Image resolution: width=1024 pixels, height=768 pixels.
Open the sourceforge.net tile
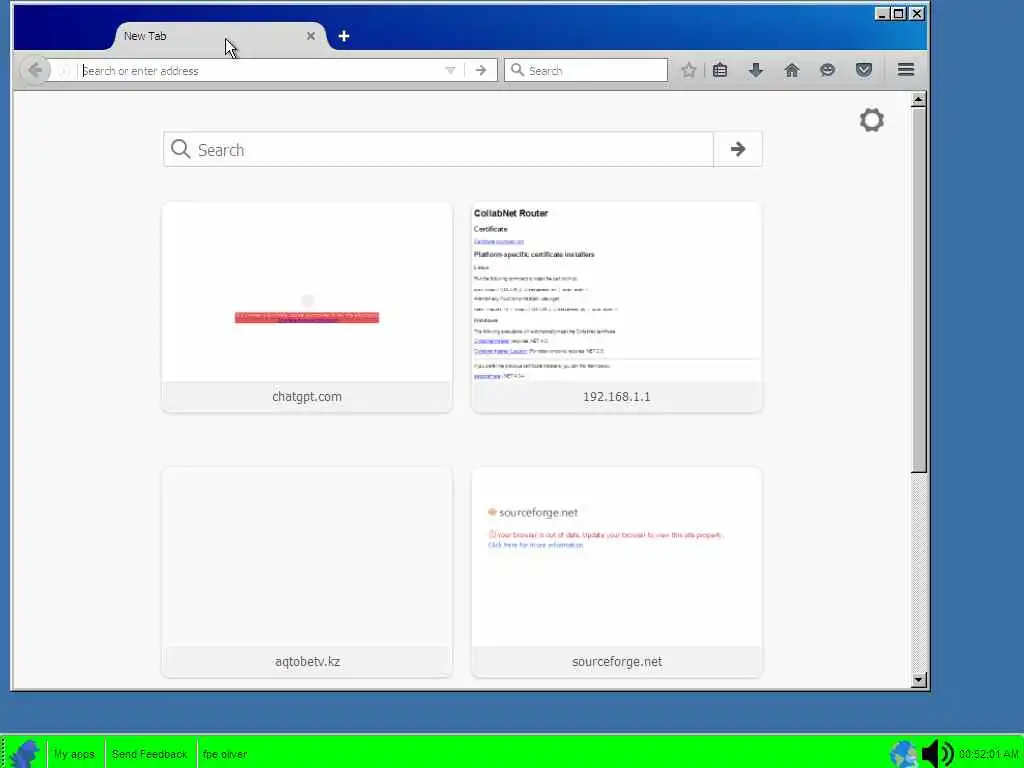click(x=616, y=571)
